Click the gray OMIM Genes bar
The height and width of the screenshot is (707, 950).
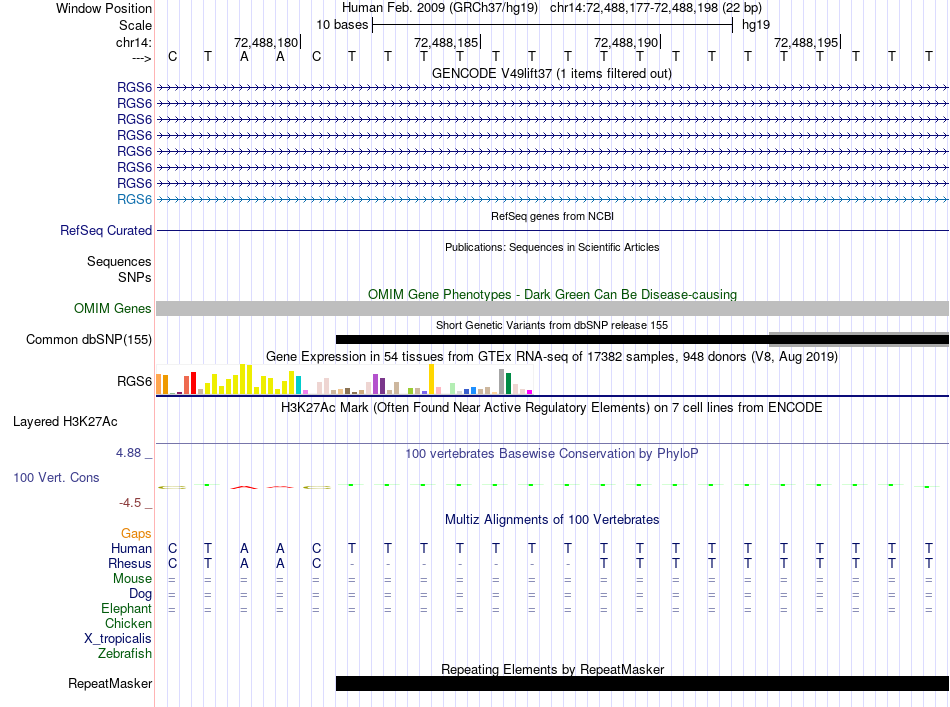(552, 308)
